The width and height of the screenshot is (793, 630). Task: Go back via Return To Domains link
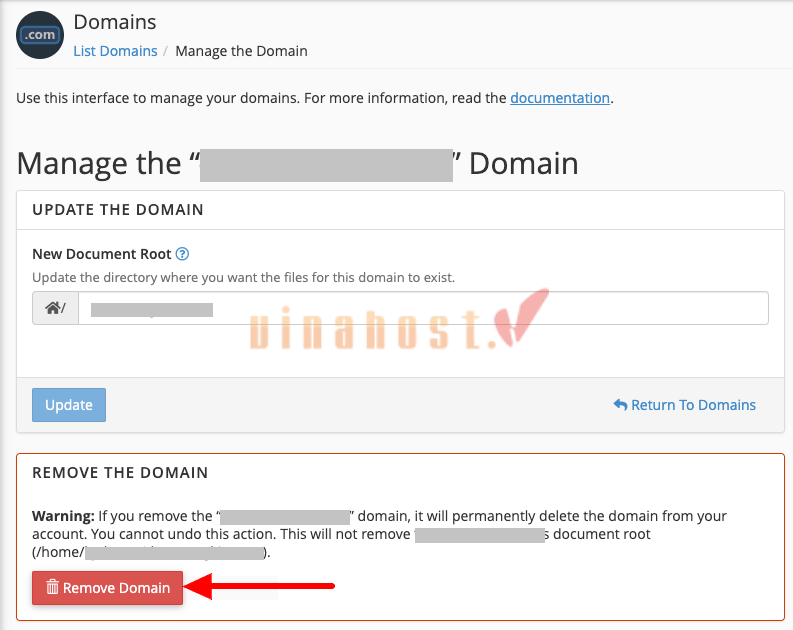tap(693, 405)
